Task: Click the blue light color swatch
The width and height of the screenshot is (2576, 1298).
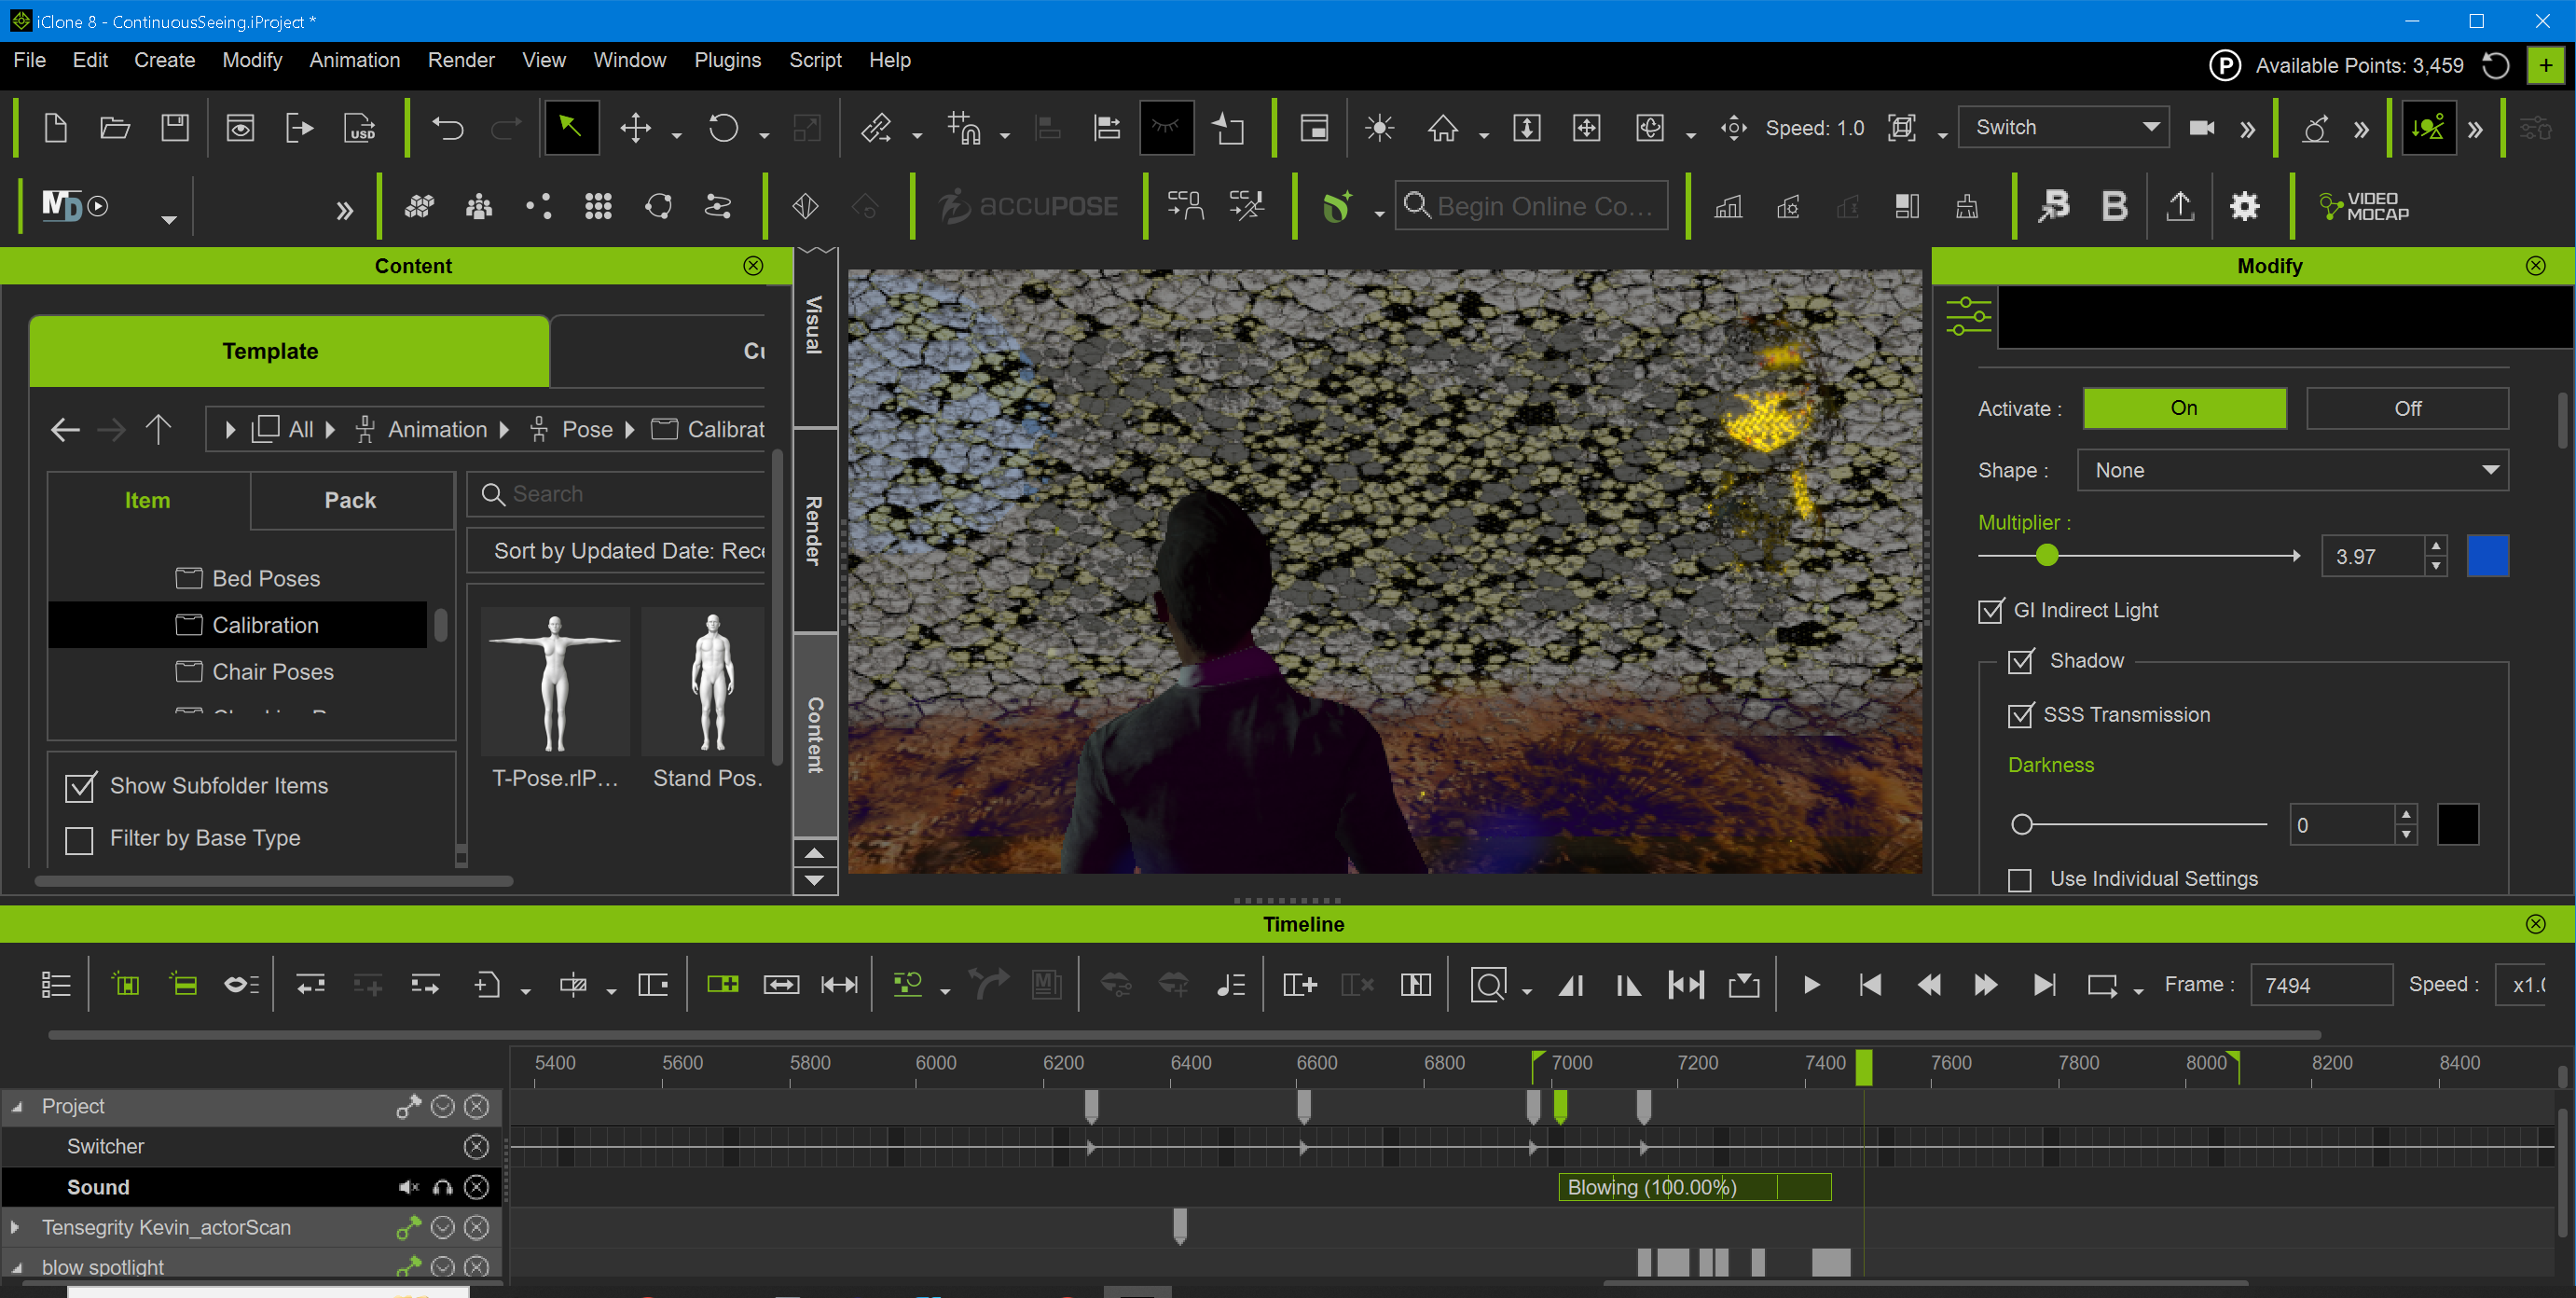Action: tap(2487, 556)
